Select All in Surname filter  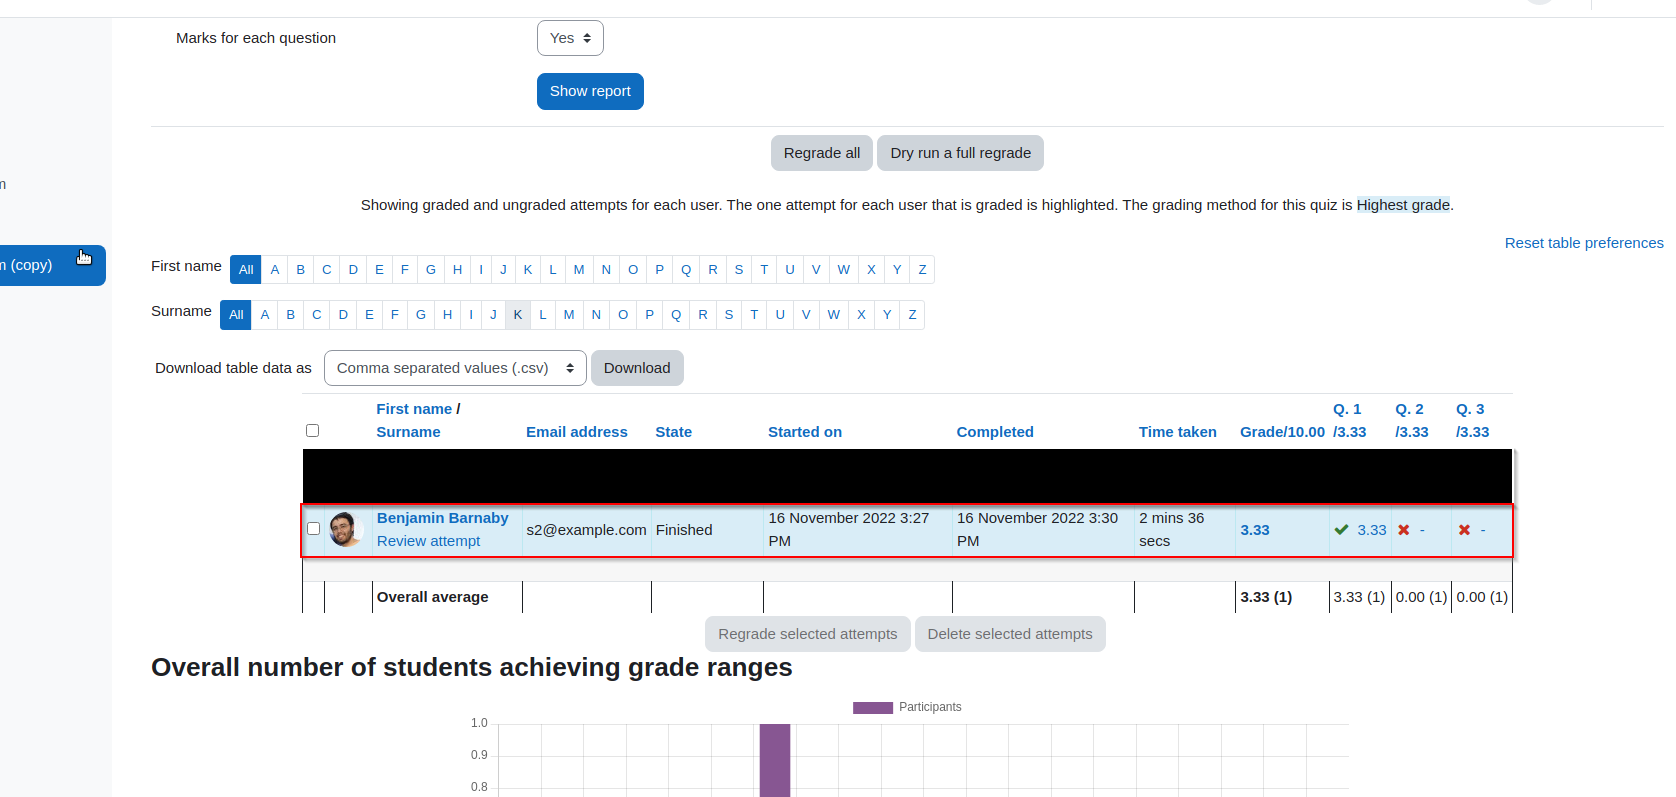point(236,315)
